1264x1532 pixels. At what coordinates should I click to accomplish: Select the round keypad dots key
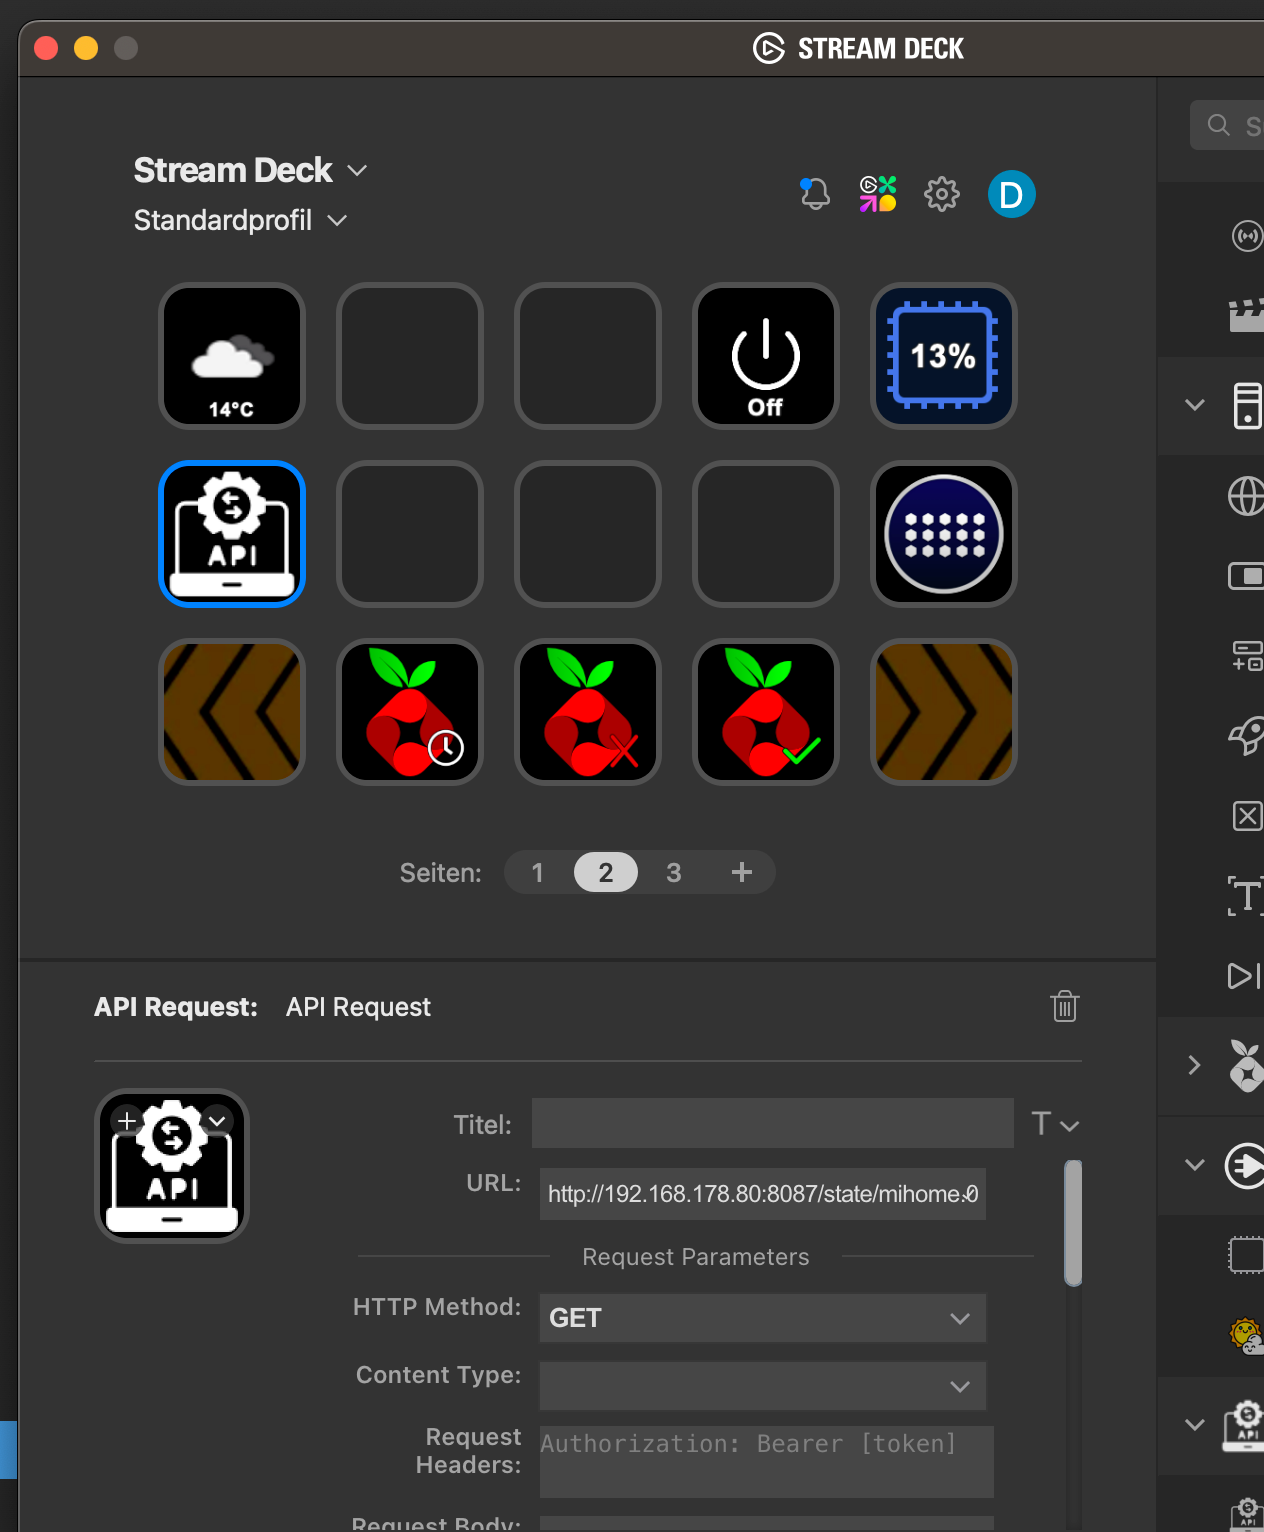click(944, 534)
